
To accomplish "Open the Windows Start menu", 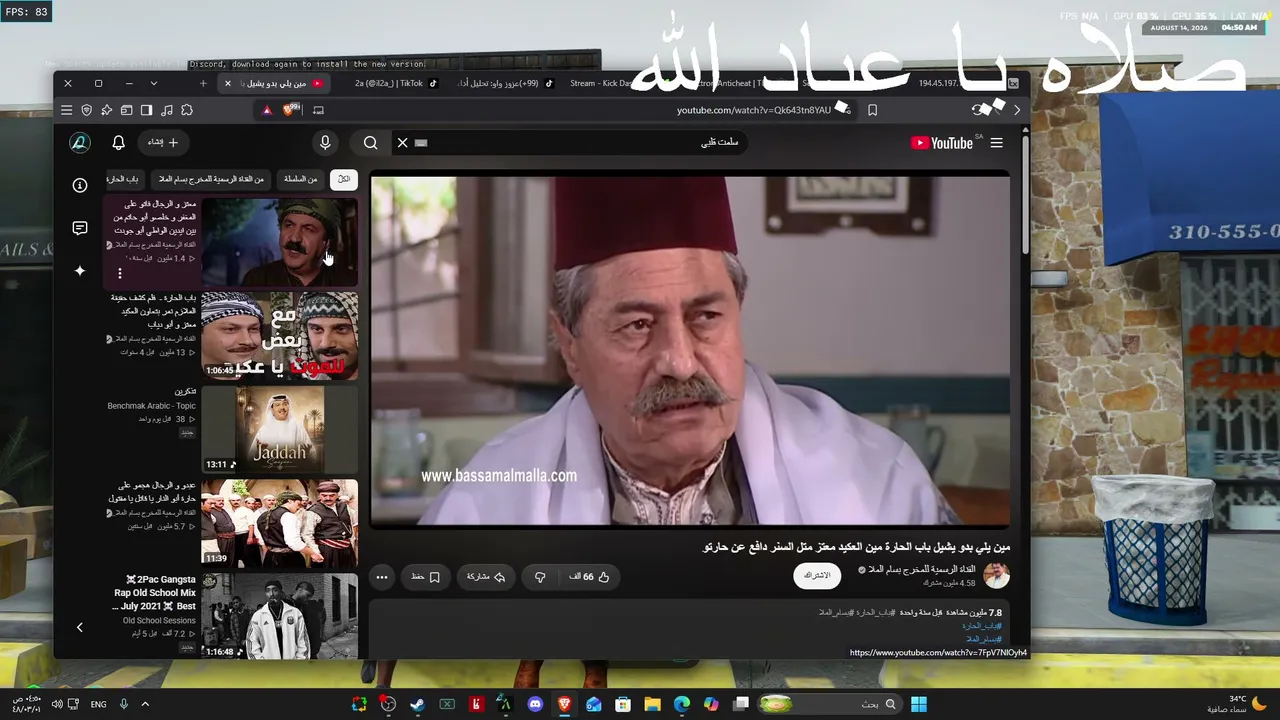I will [919, 704].
